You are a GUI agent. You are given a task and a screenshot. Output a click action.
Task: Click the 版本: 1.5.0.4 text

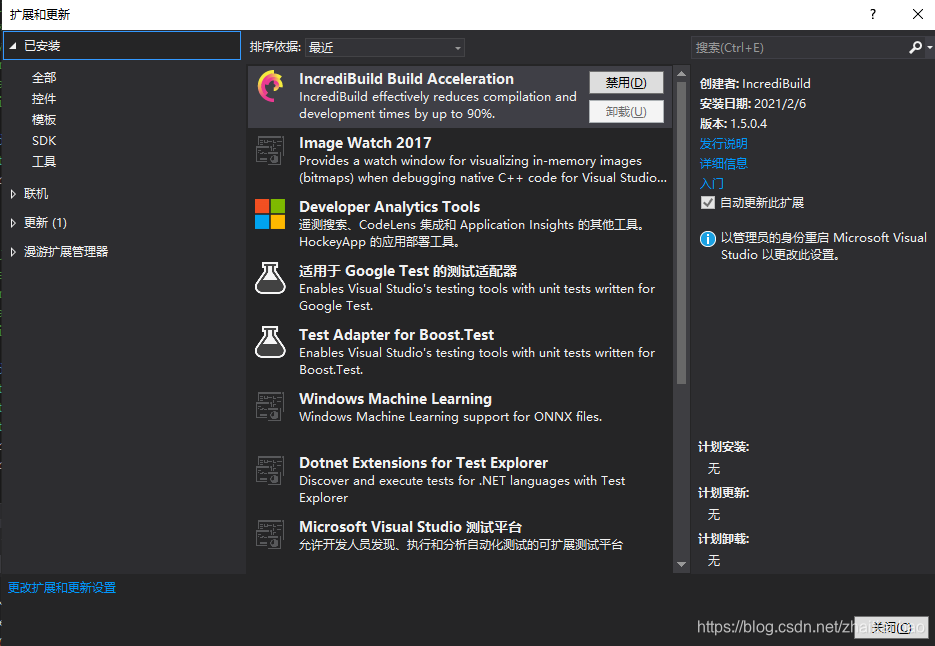pyautogui.click(x=733, y=123)
